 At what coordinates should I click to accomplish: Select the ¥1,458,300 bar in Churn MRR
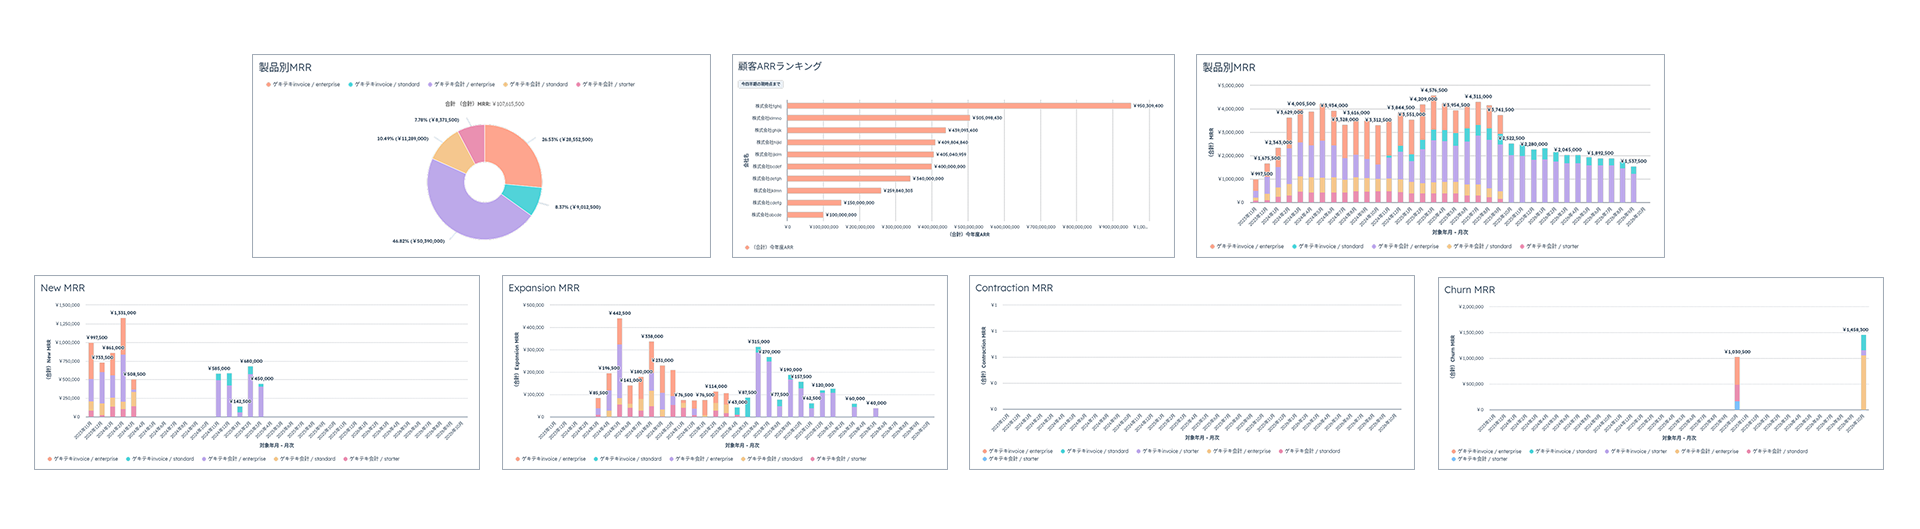point(1863,372)
